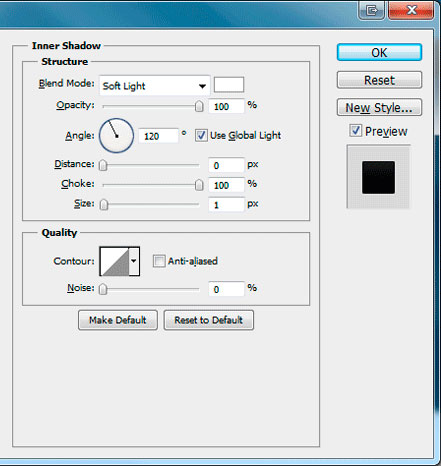Enable the Anti-aliased checkbox
The width and height of the screenshot is (441, 466).
pyautogui.click(x=159, y=261)
